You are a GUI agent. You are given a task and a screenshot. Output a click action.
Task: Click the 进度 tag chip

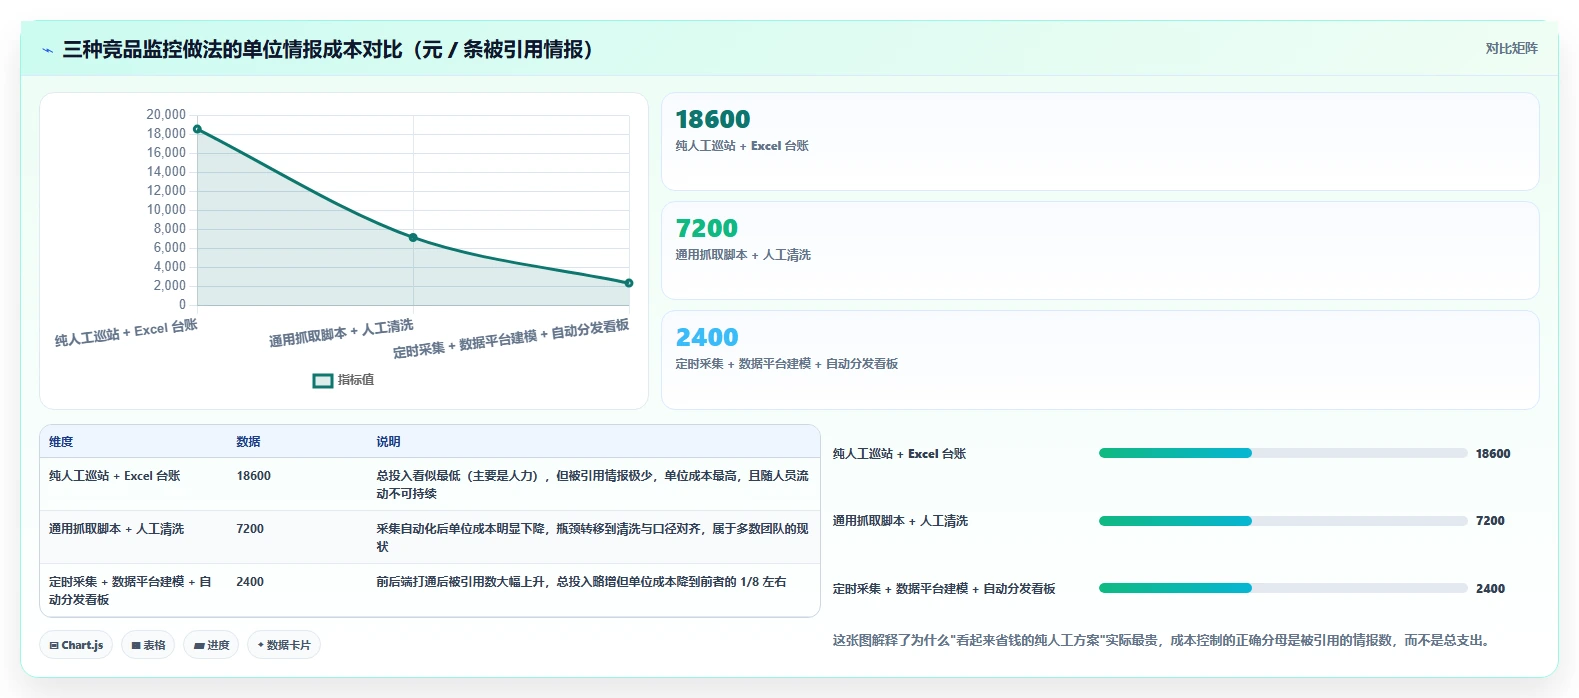click(x=211, y=645)
